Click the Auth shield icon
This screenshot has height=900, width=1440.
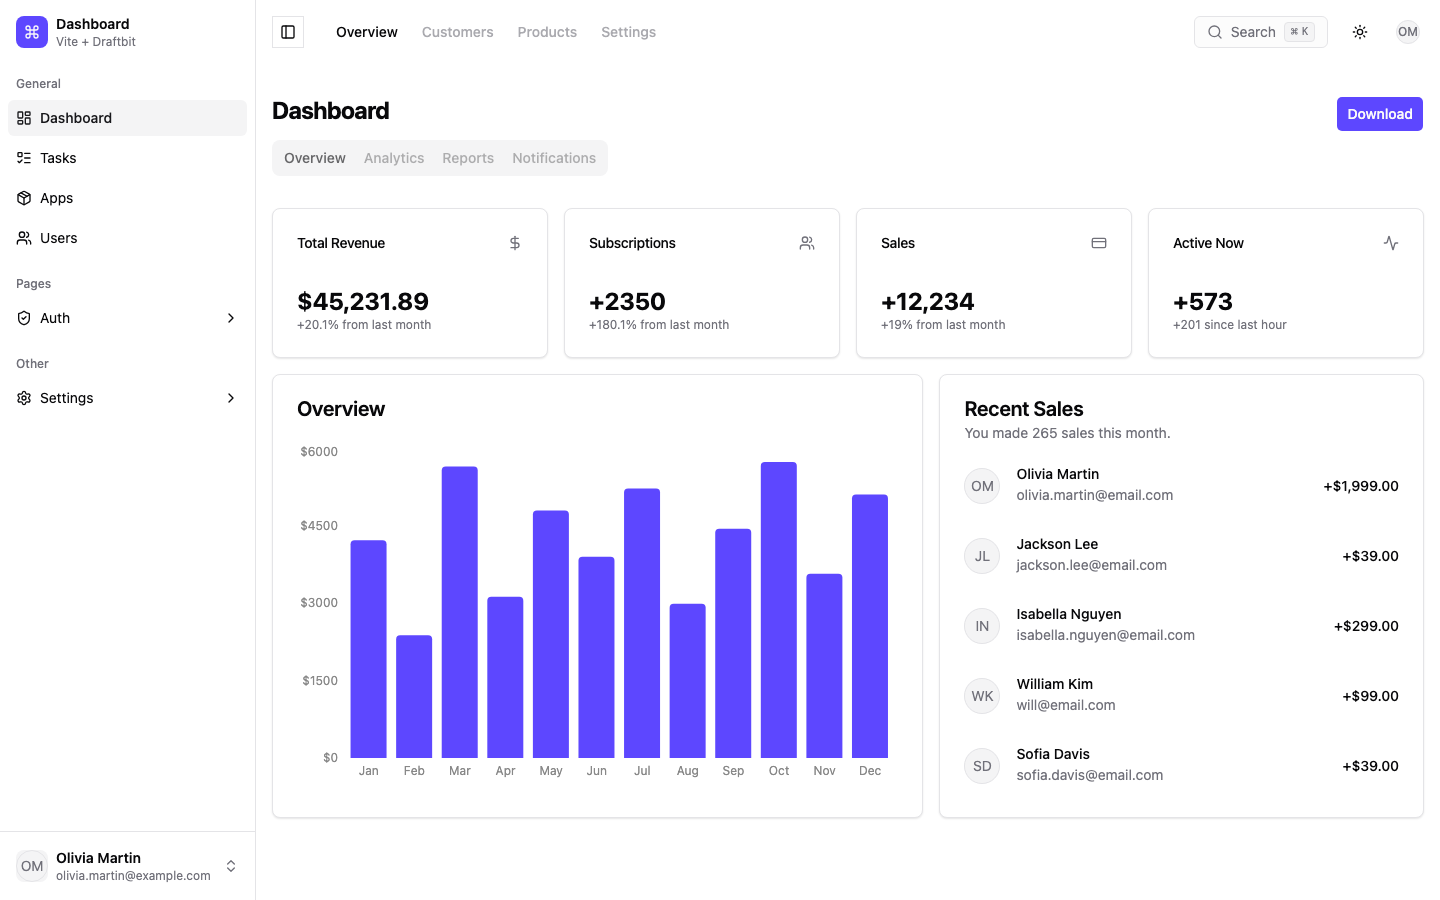[x=24, y=318]
